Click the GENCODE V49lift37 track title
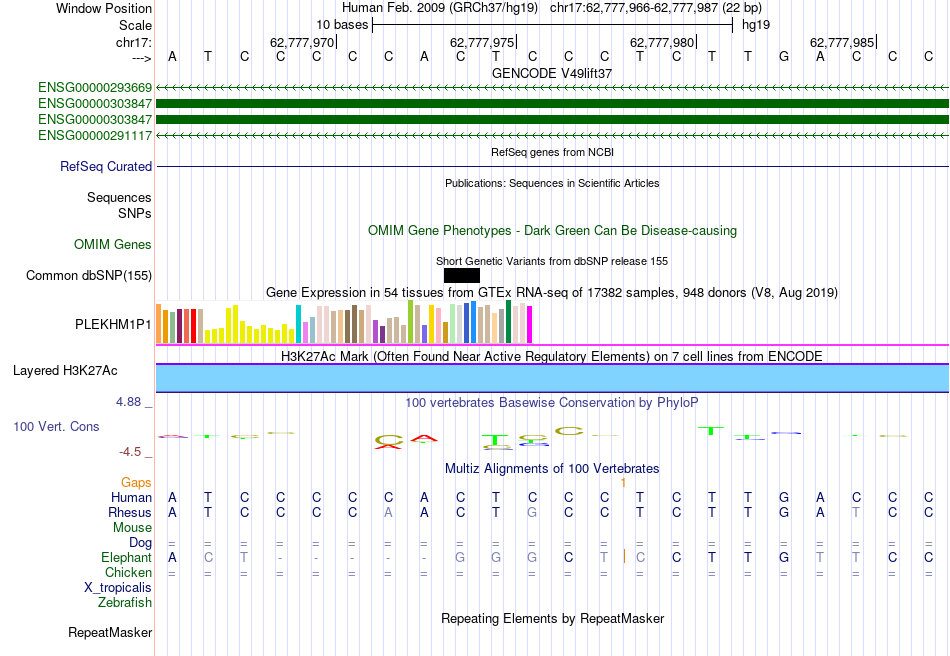The height and width of the screenshot is (656, 950). (552, 73)
